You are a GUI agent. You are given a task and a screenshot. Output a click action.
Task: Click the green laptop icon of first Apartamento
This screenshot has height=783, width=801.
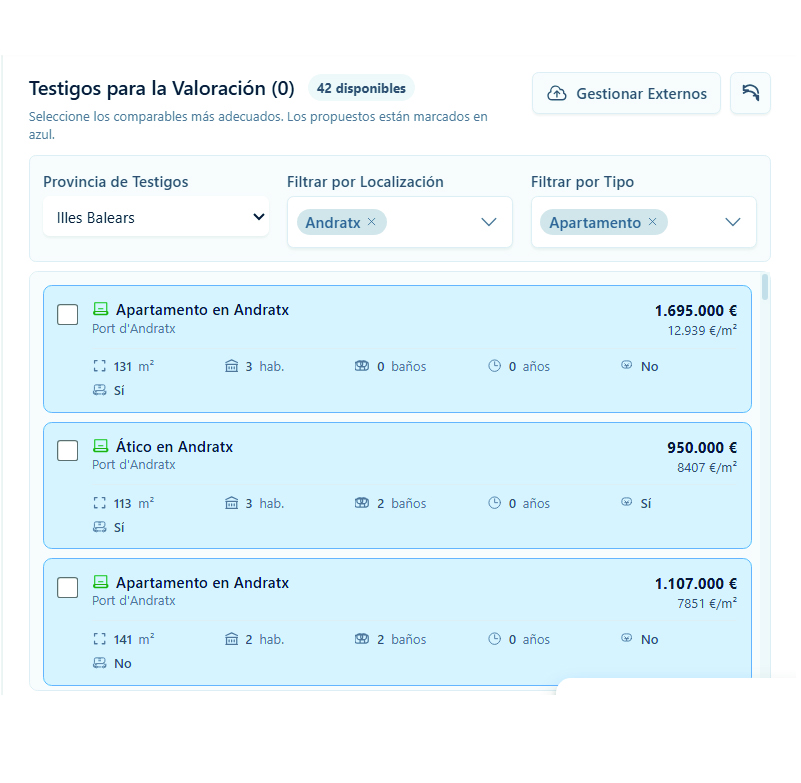coord(101,309)
